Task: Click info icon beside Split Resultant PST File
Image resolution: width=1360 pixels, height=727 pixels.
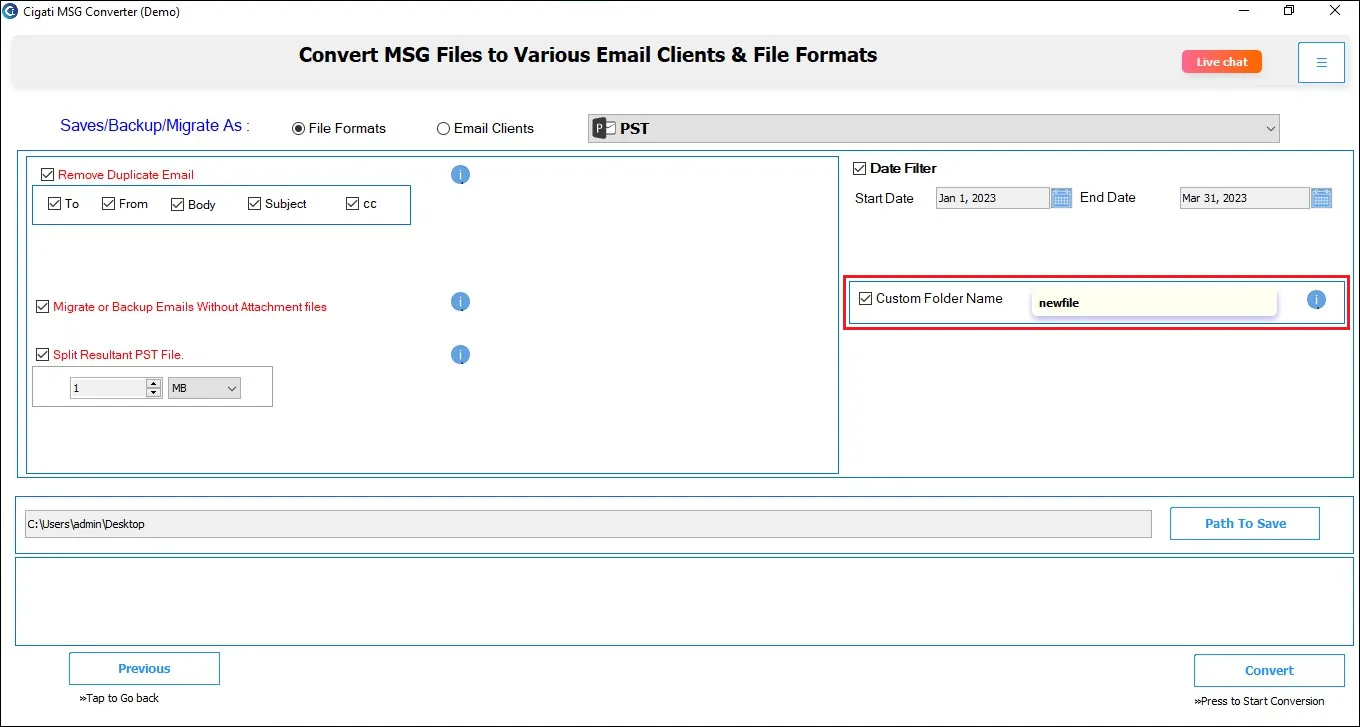Action: 460,355
